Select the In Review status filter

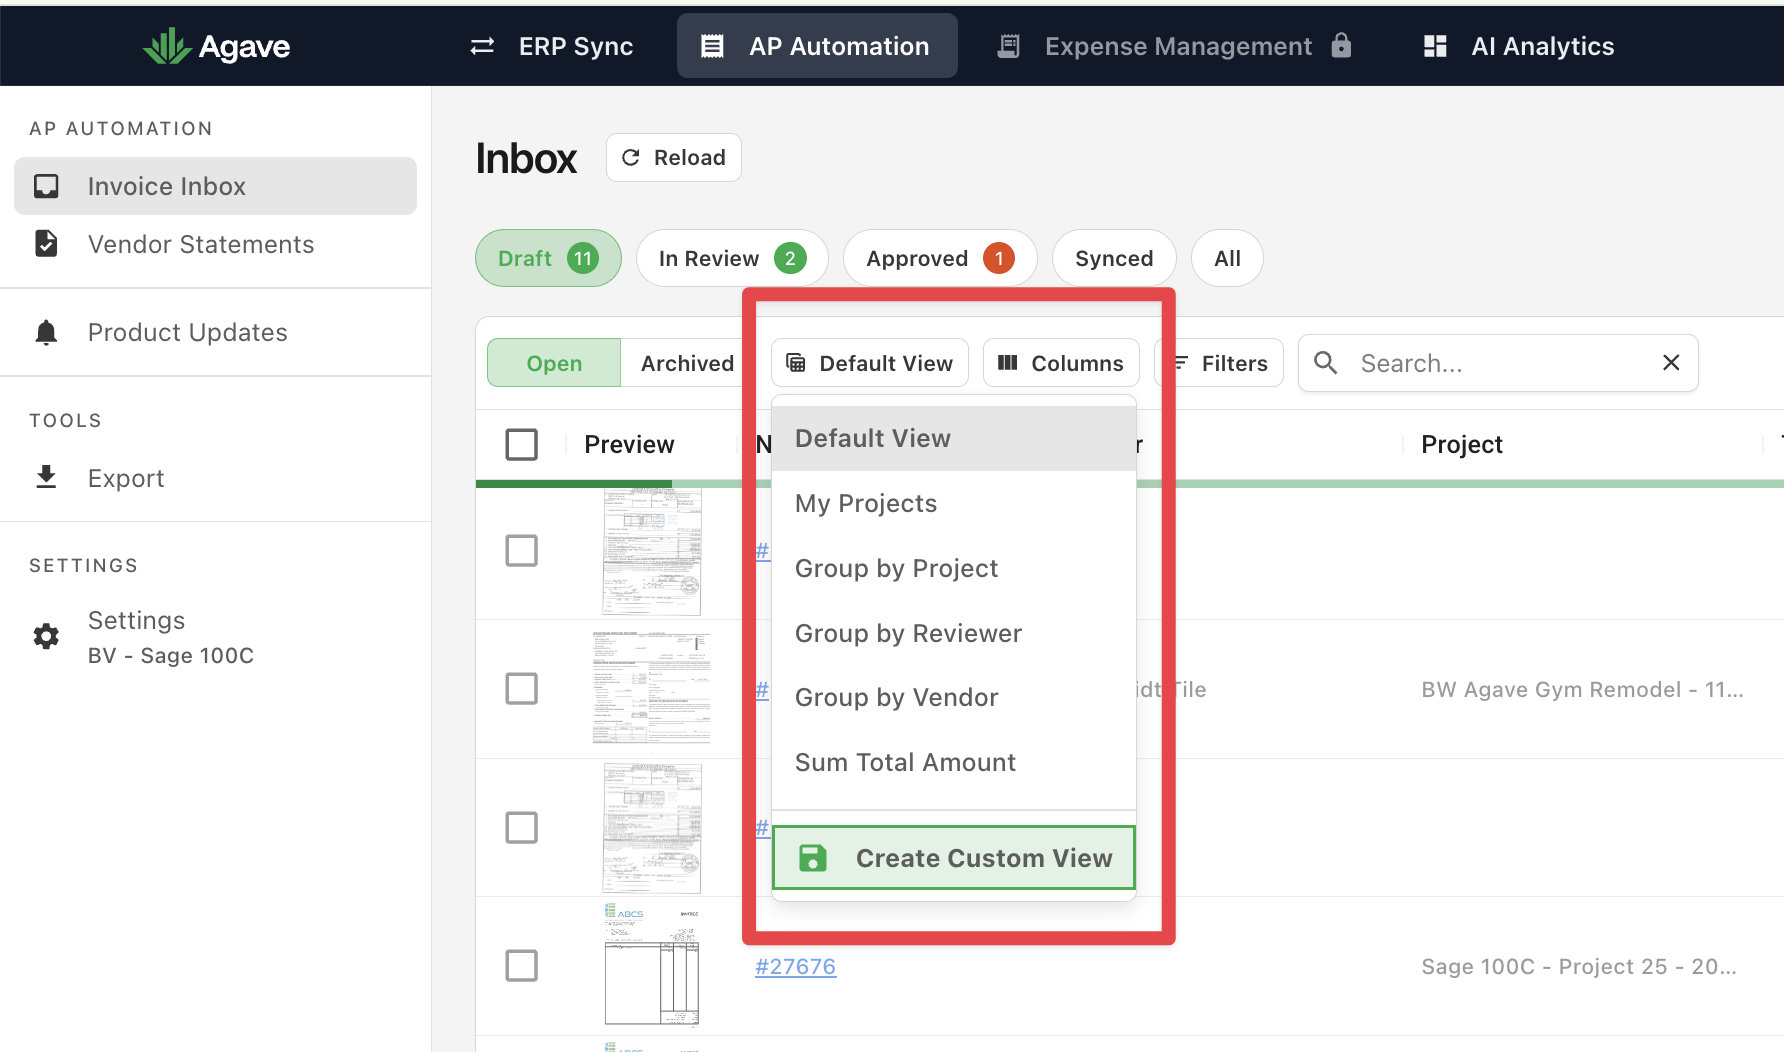coord(732,258)
